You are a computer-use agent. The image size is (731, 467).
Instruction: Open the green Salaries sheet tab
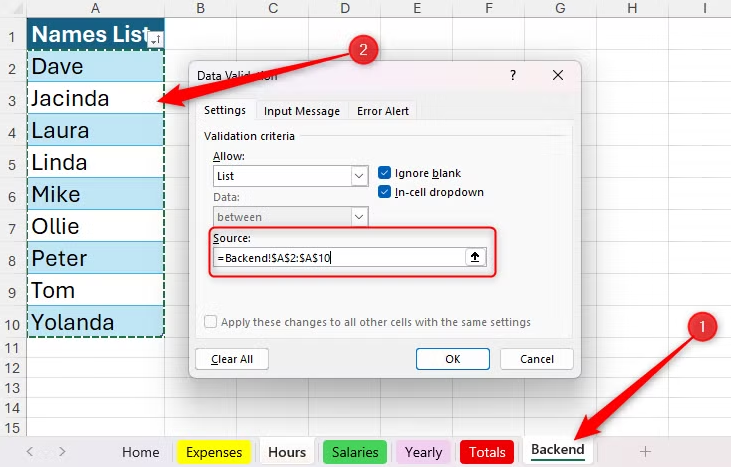[355, 452]
